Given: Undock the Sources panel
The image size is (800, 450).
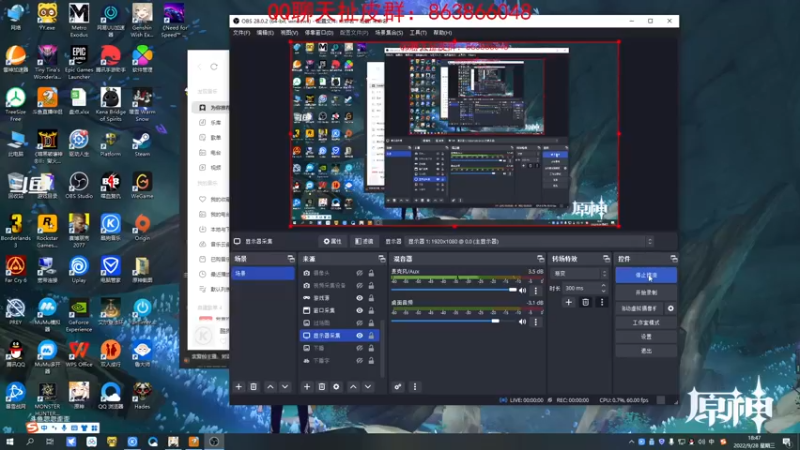Looking at the screenshot, I should point(381,259).
